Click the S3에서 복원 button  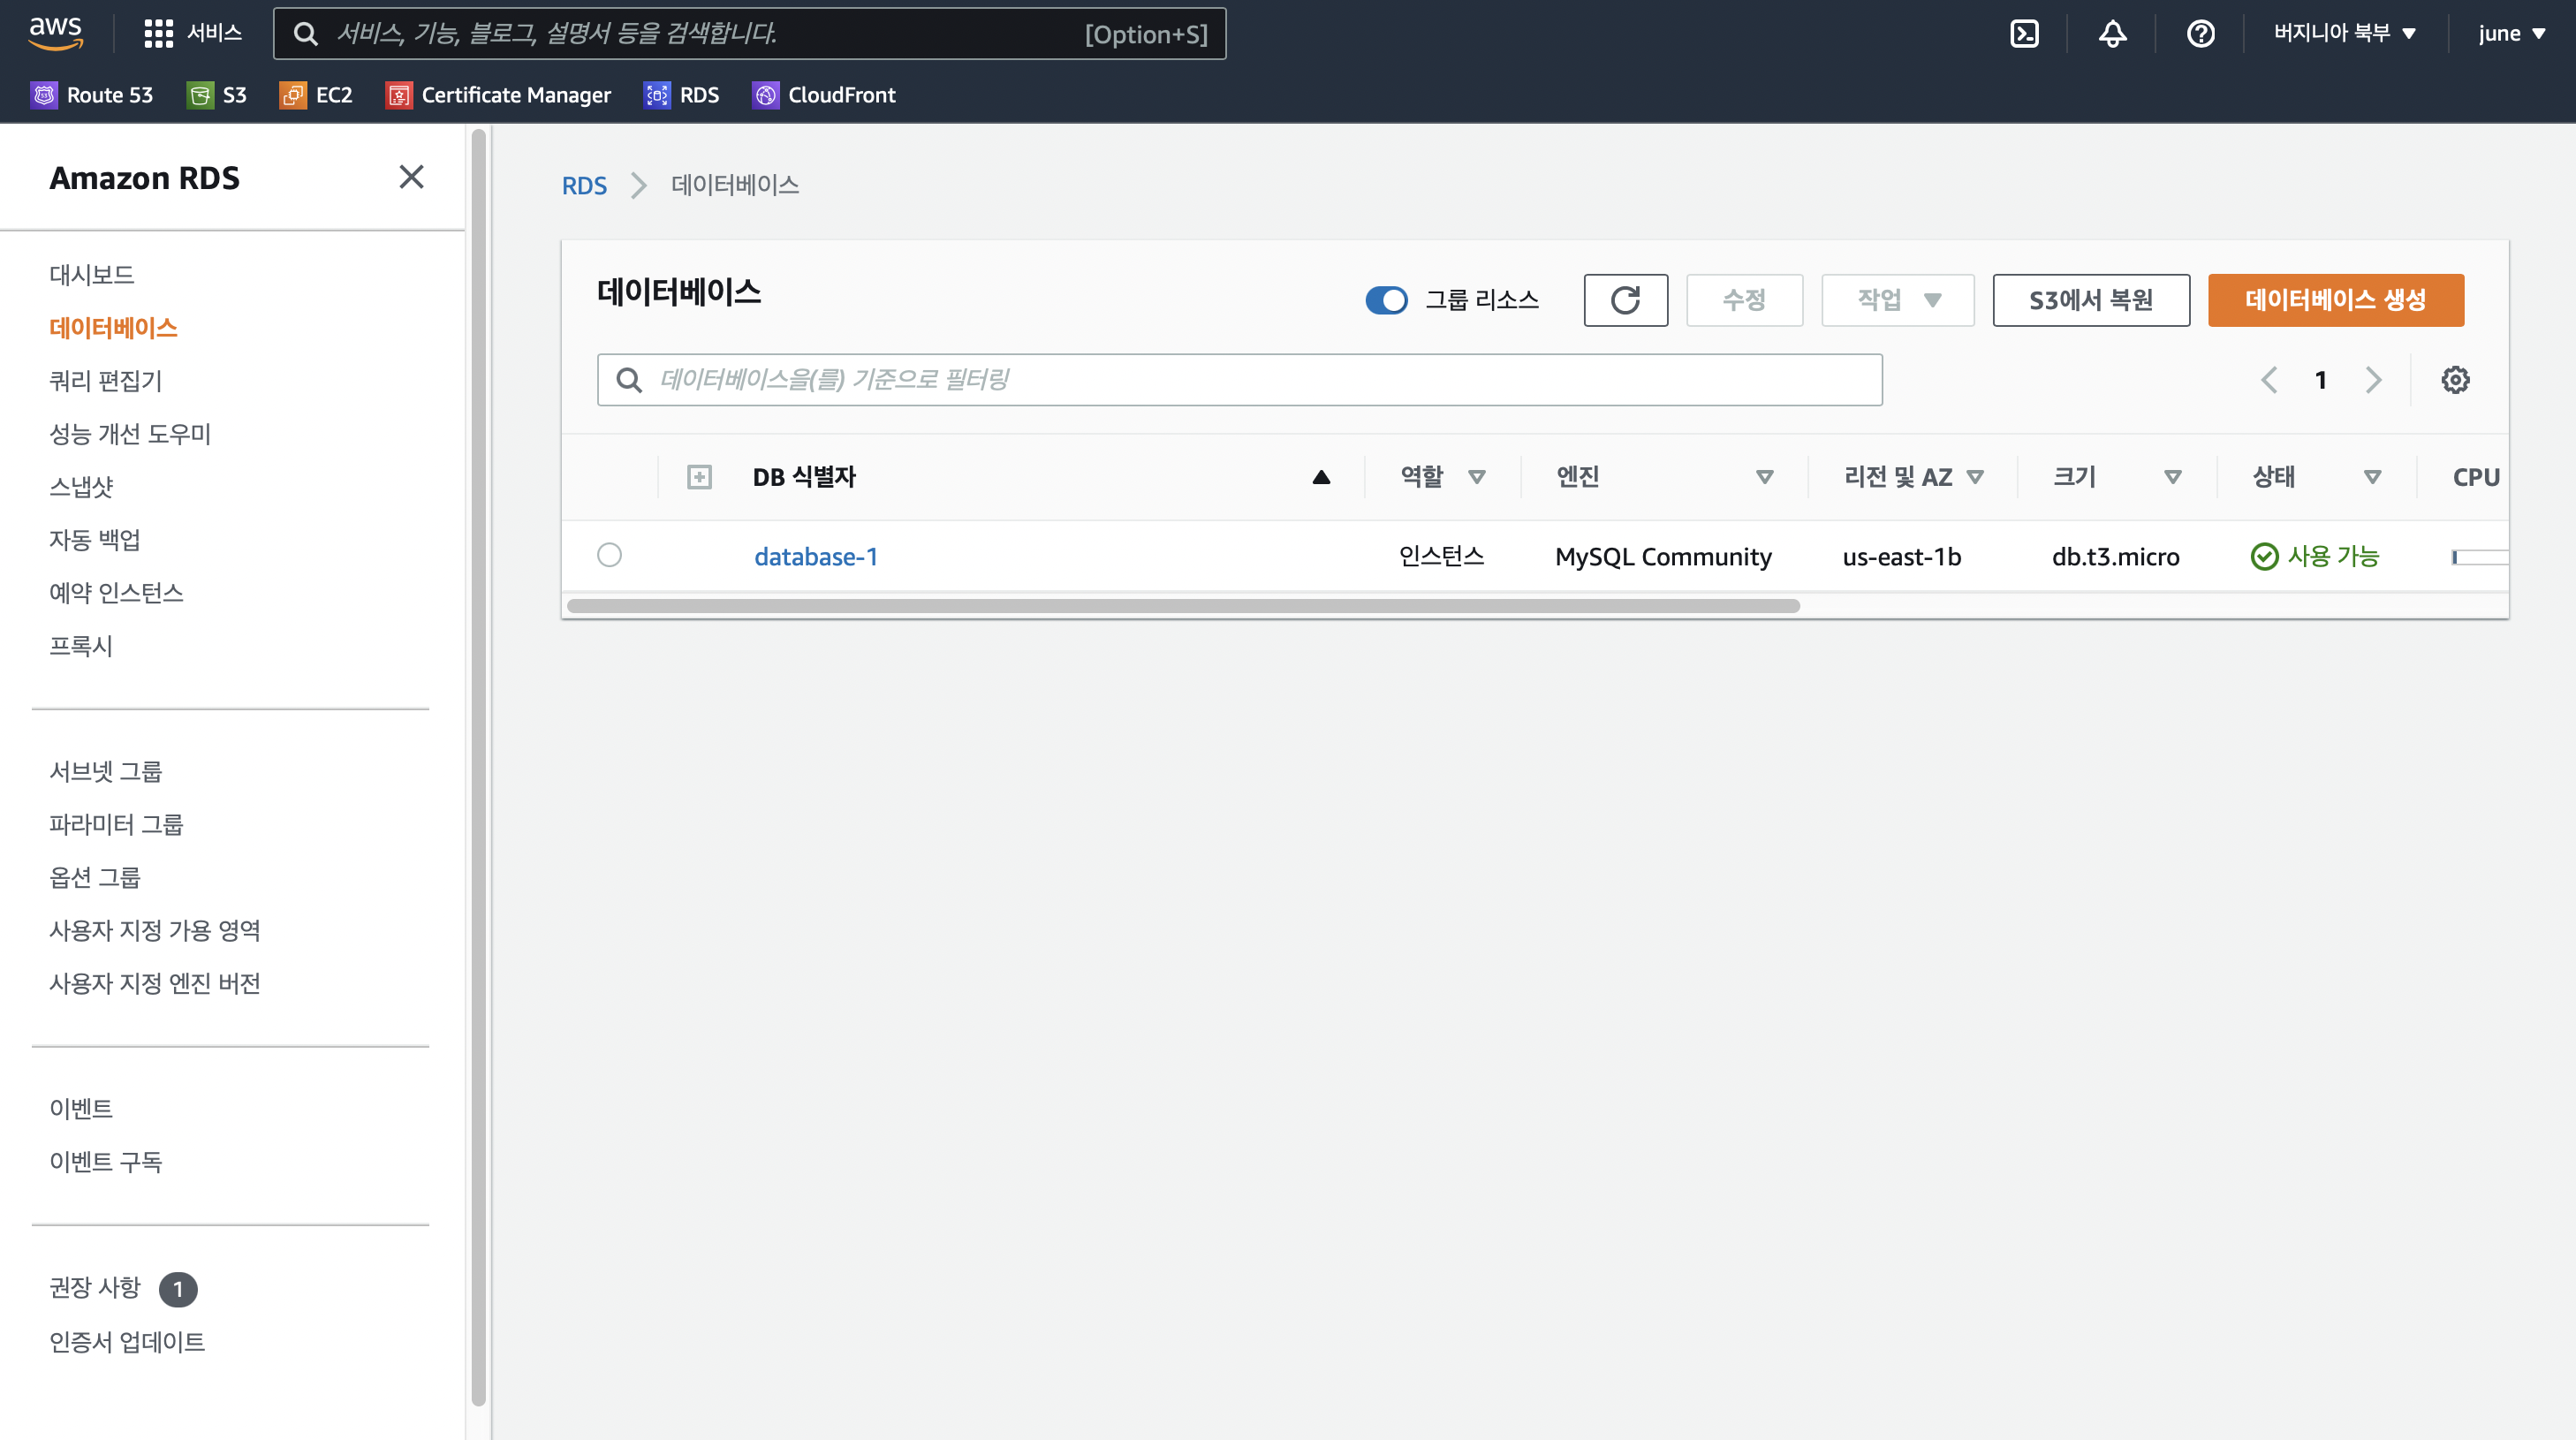click(2091, 300)
